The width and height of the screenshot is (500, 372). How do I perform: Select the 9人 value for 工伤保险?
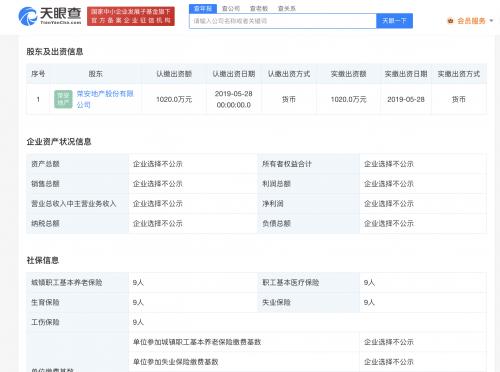click(x=138, y=322)
